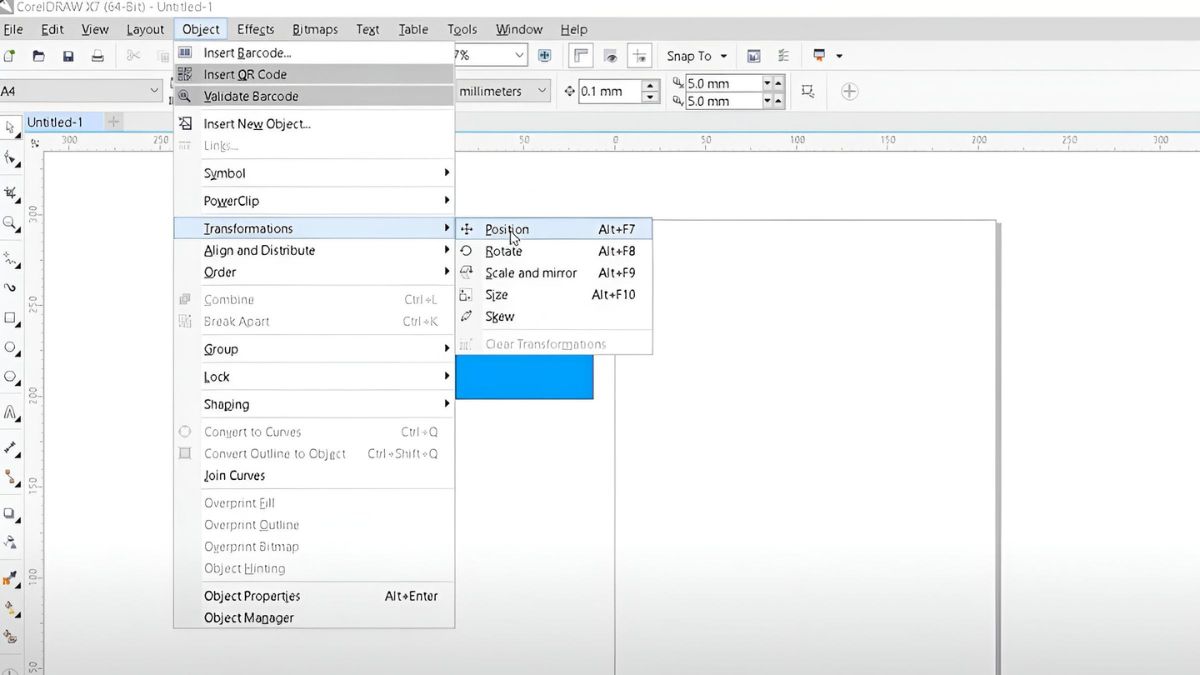Open the application launcher dropdown arrow
This screenshot has height=675, width=1200.
click(839, 56)
